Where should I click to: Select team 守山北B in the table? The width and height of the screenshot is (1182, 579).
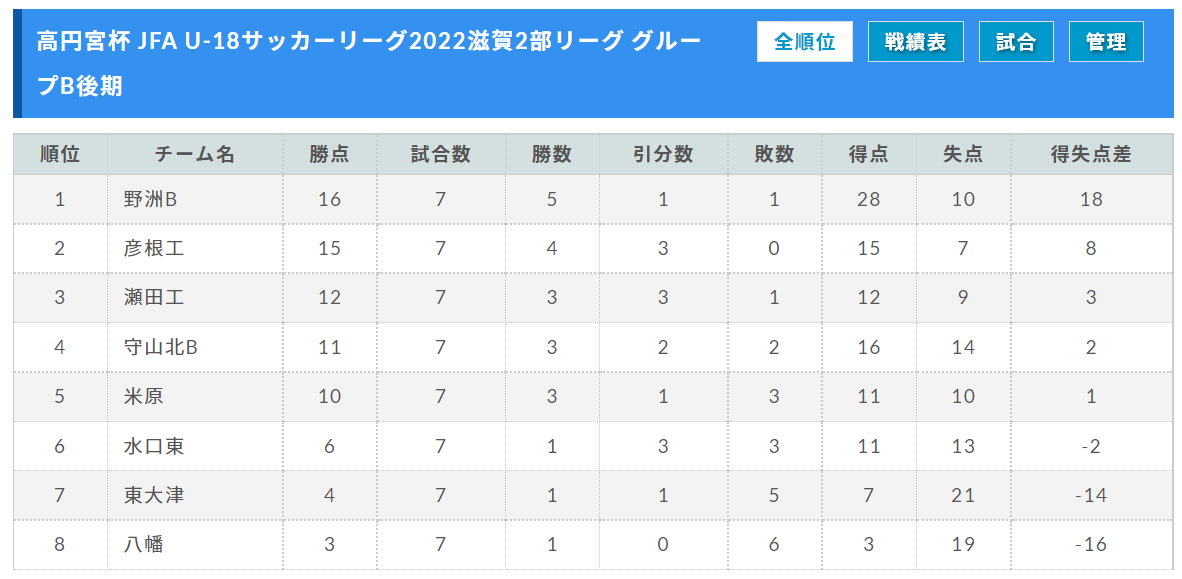click(x=161, y=348)
